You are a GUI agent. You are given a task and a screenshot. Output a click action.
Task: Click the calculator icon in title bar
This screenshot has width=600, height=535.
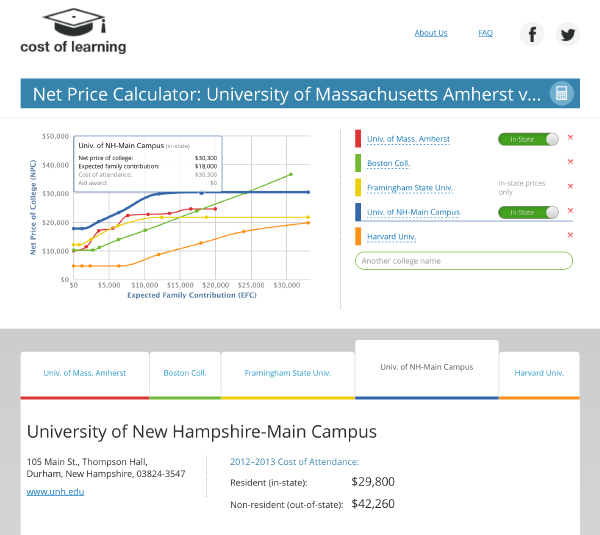point(561,94)
